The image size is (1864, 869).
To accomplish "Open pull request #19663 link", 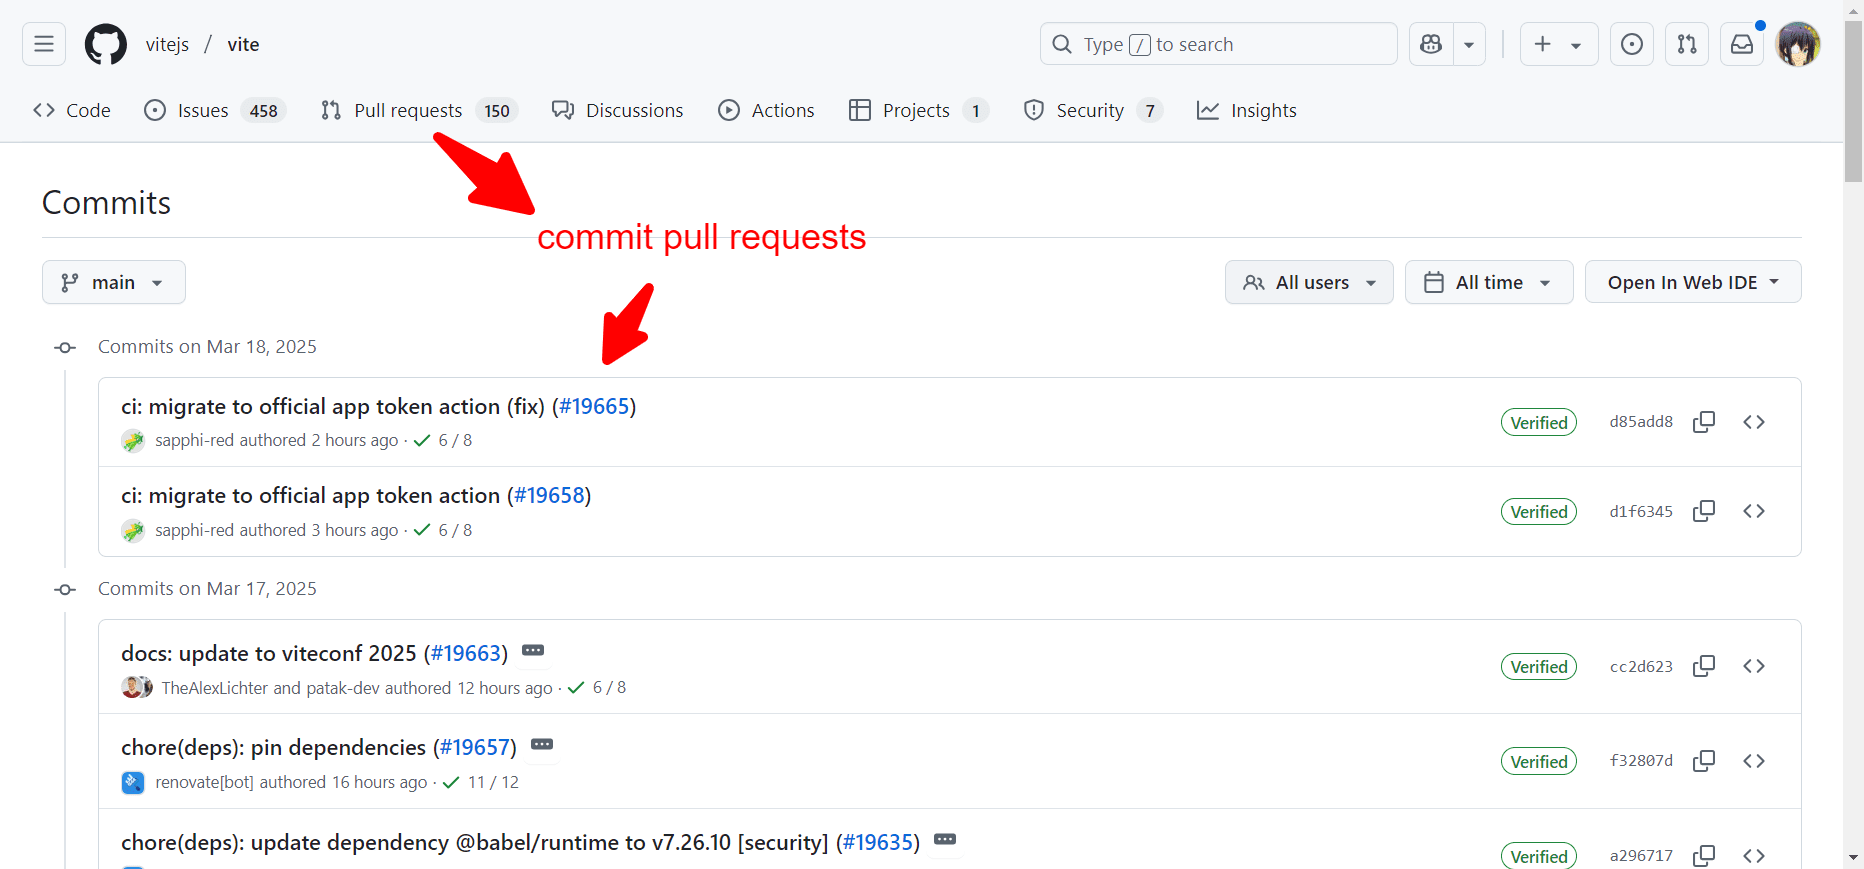I will (466, 653).
